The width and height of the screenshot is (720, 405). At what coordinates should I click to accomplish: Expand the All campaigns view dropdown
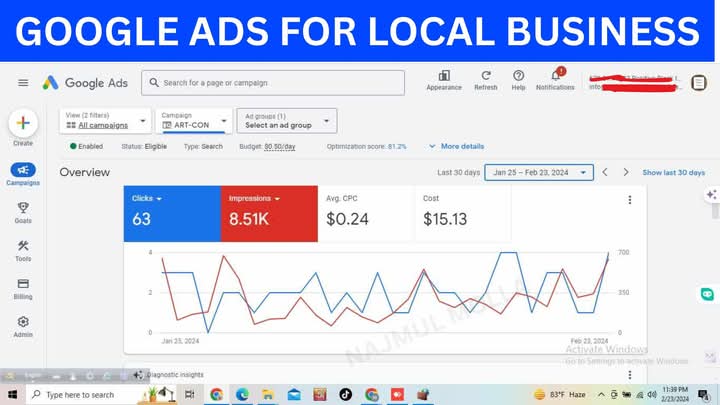tap(105, 121)
